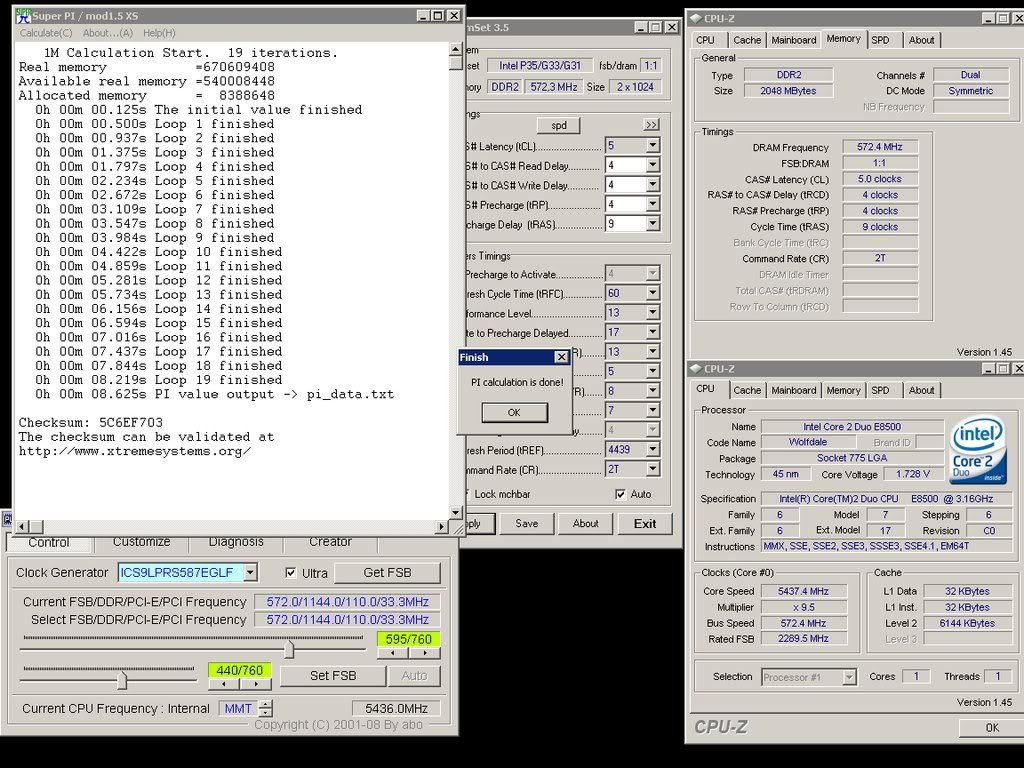Select the Creator tab in SetFSB

click(330, 542)
